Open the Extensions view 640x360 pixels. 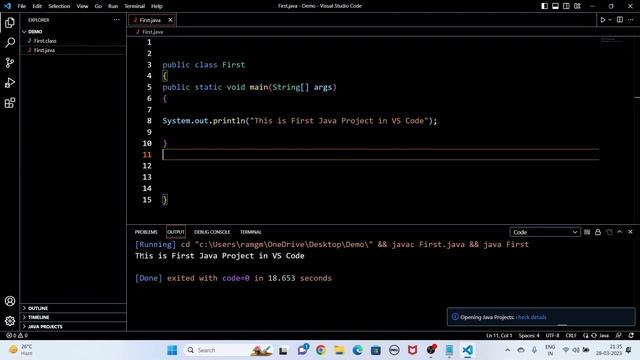[10, 102]
